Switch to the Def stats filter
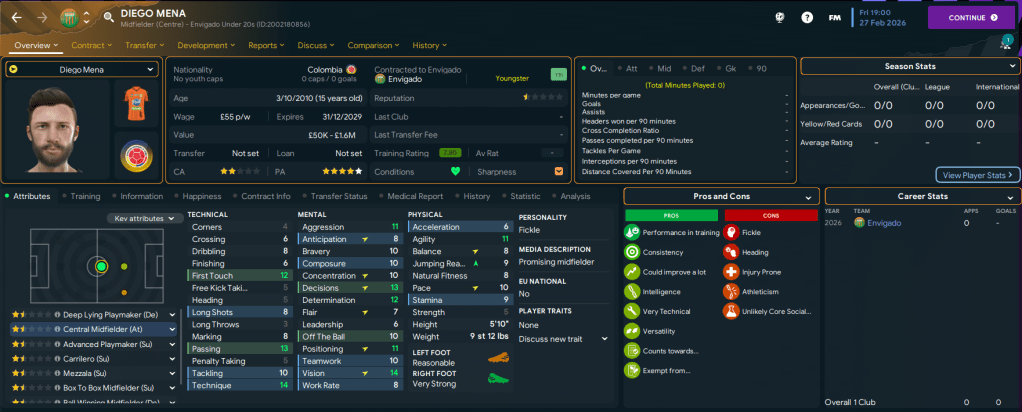Image resolution: width=1022 pixels, height=412 pixels. 698,68
